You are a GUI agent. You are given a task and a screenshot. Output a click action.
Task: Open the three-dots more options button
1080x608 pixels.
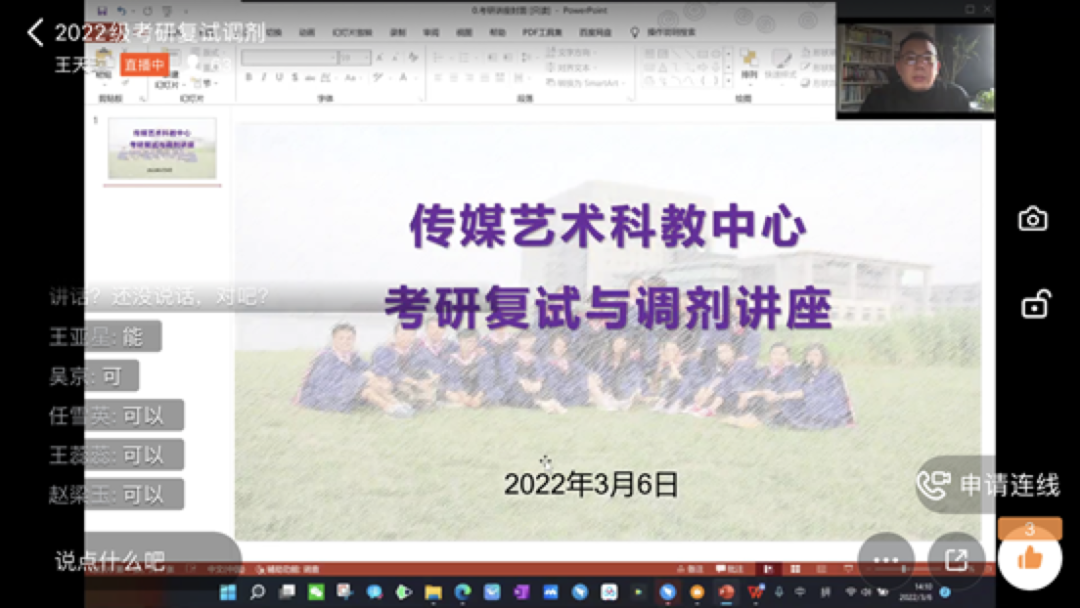(886, 560)
